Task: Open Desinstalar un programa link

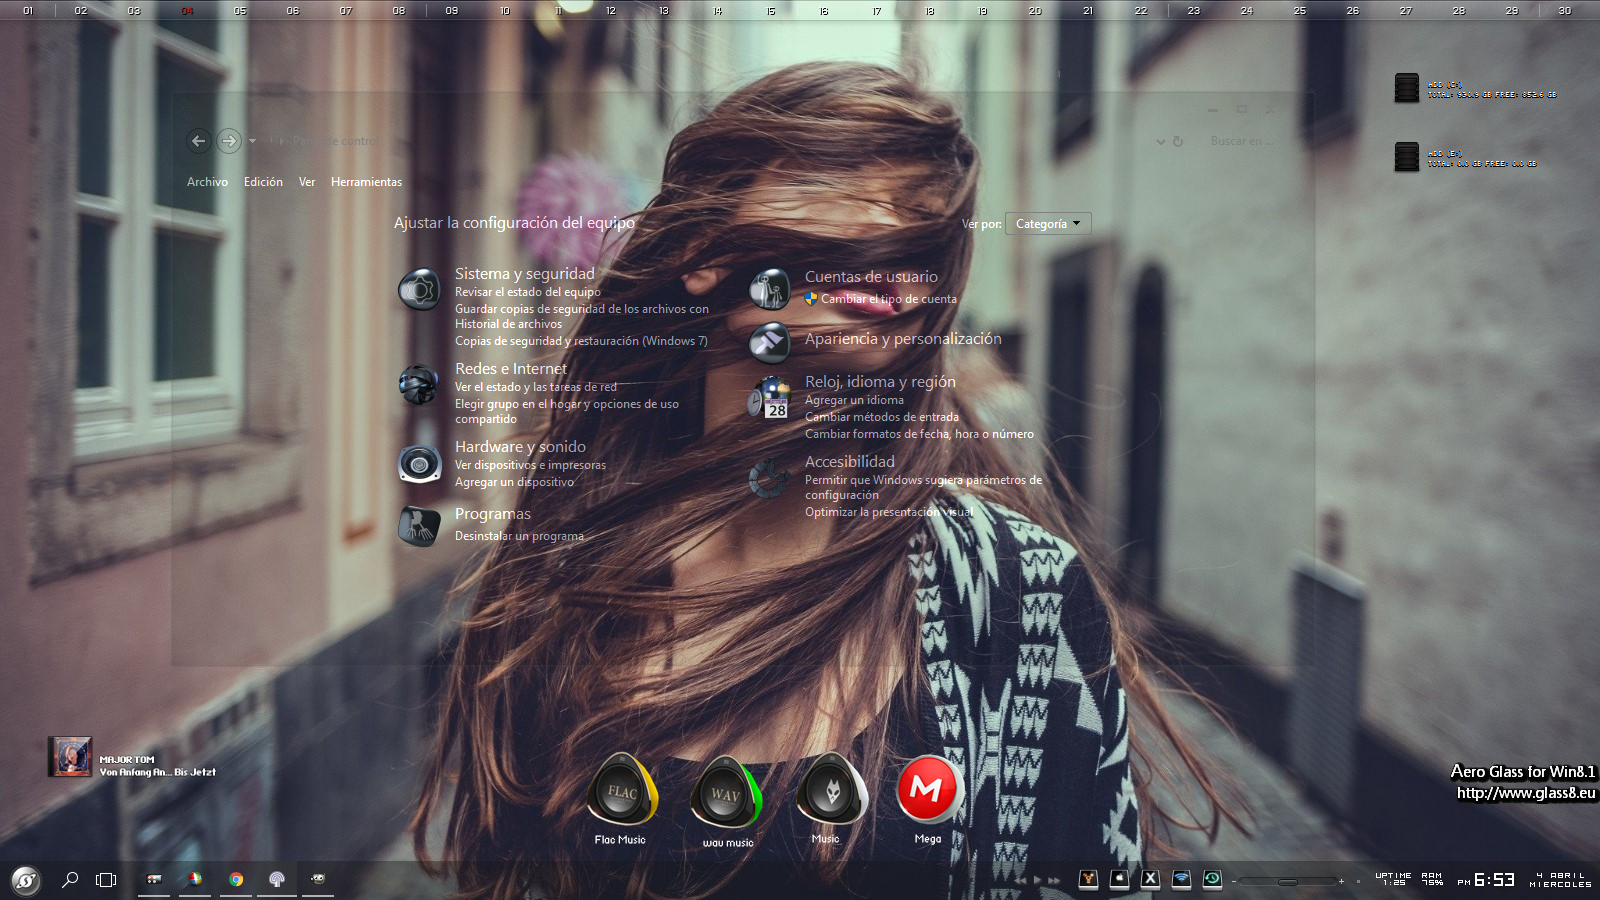Action: point(519,536)
